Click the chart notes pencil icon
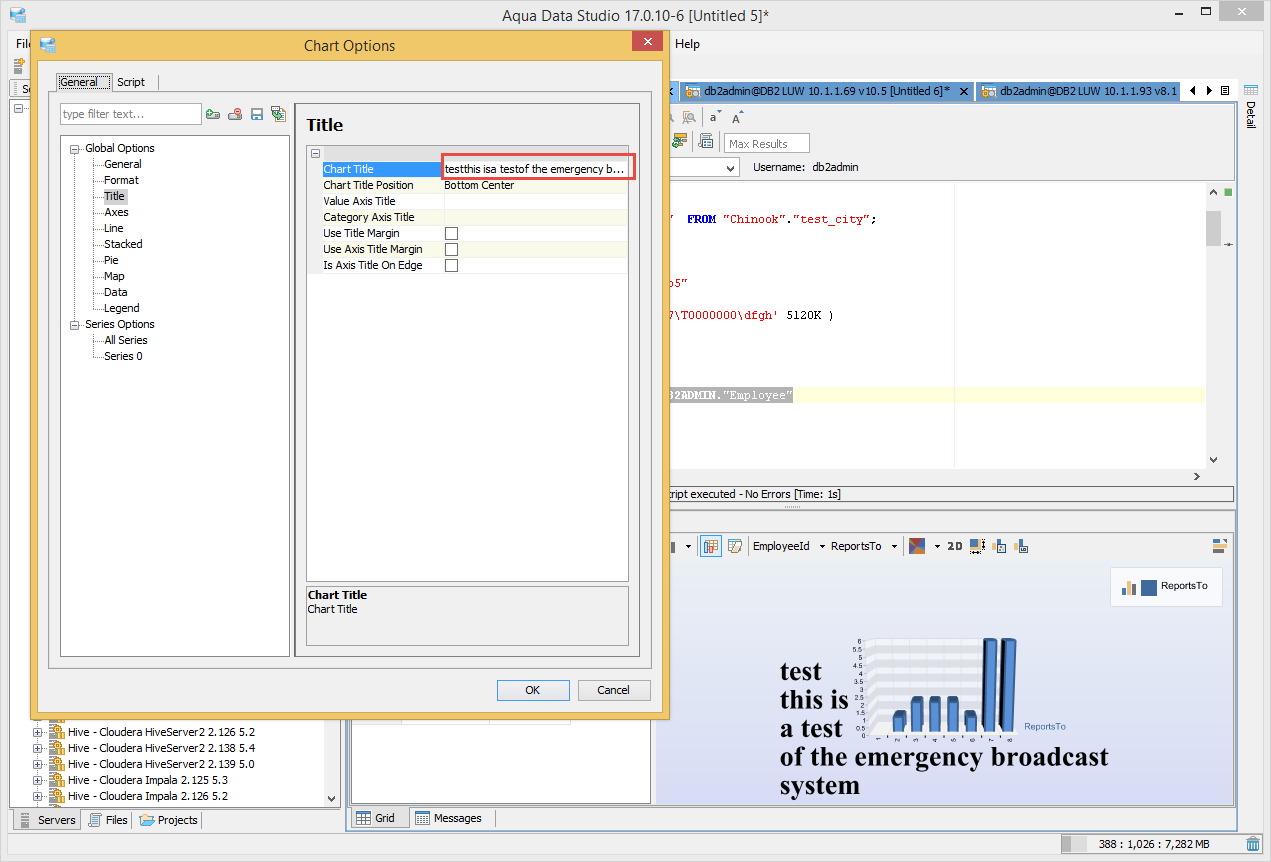 (x=734, y=546)
